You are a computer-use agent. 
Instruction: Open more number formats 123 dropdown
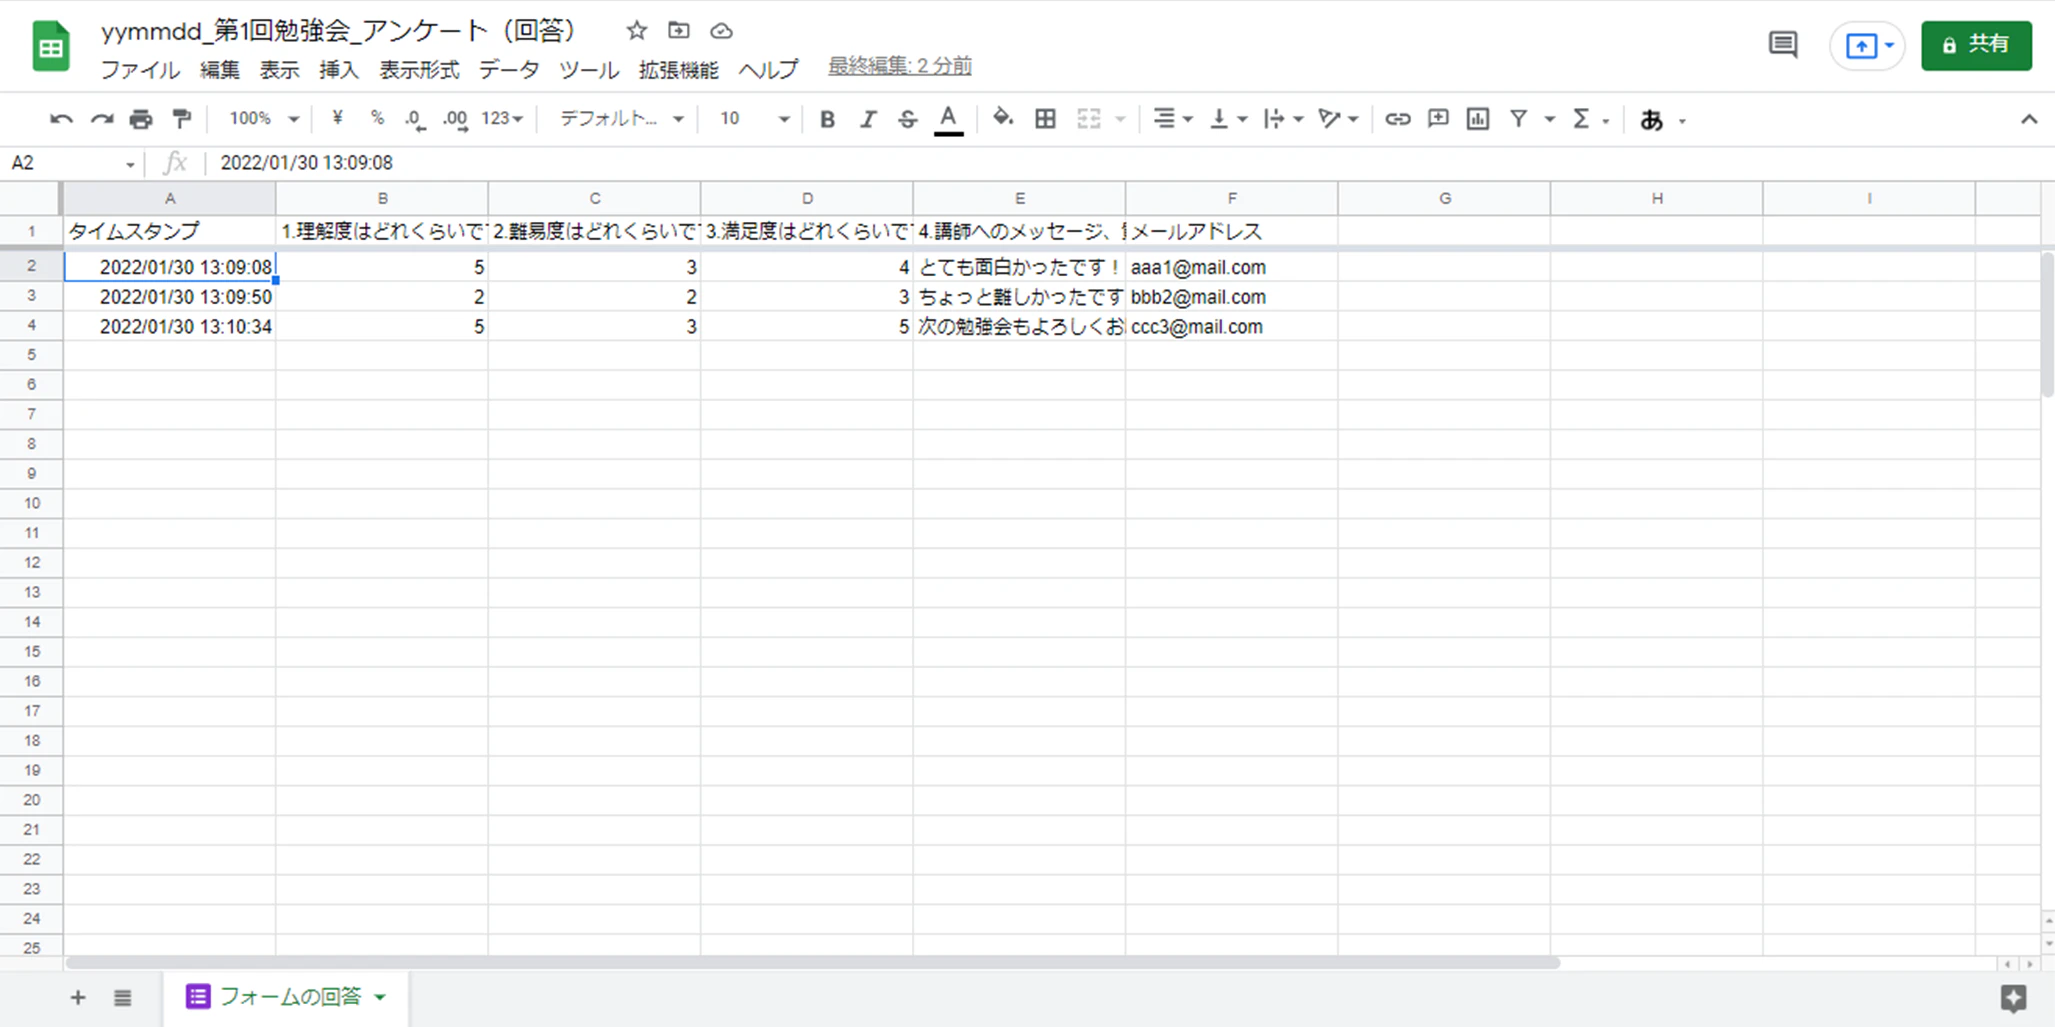click(501, 119)
